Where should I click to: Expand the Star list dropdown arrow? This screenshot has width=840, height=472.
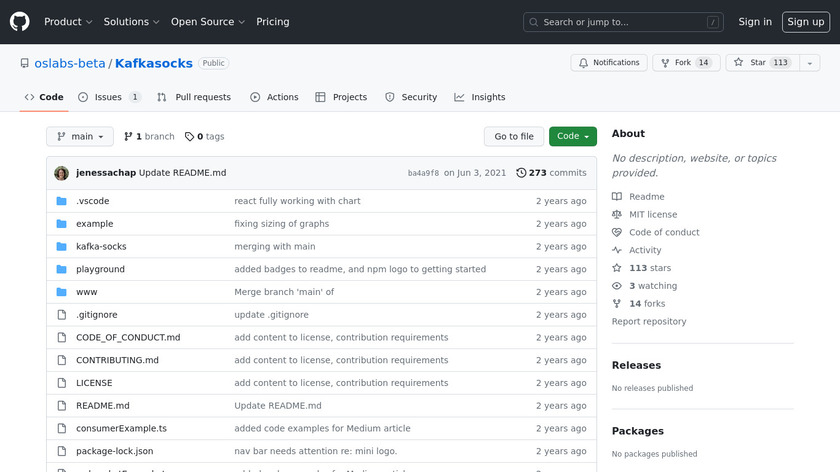tap(807, 63)
